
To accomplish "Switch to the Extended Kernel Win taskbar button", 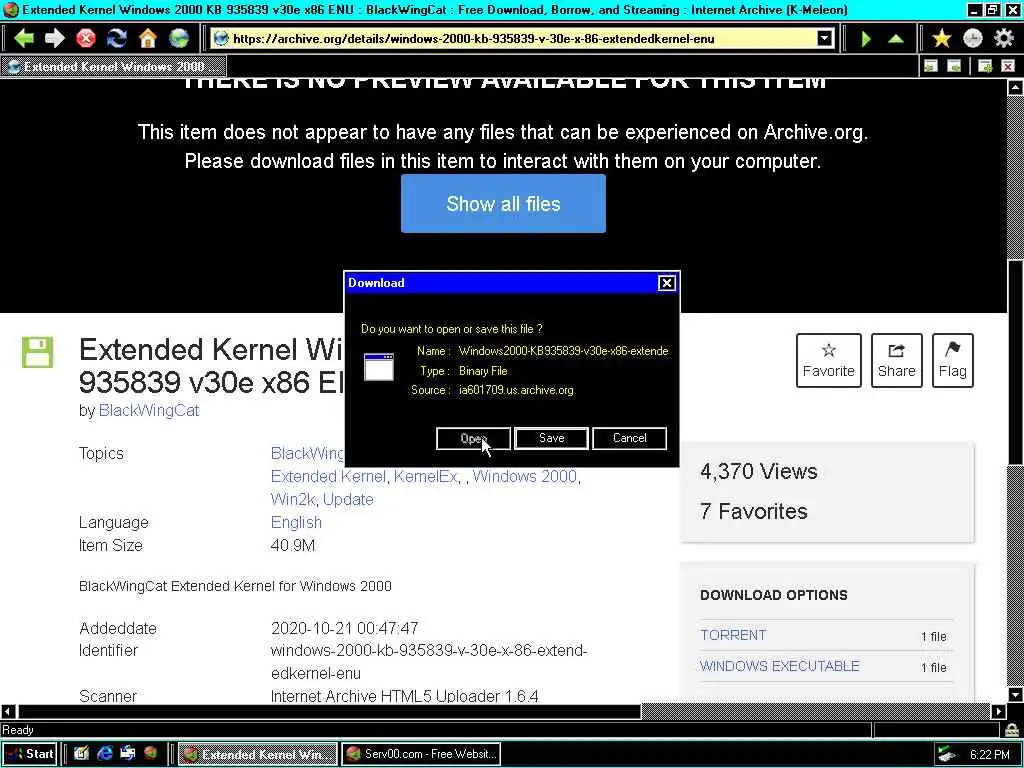I will (258, 754).
